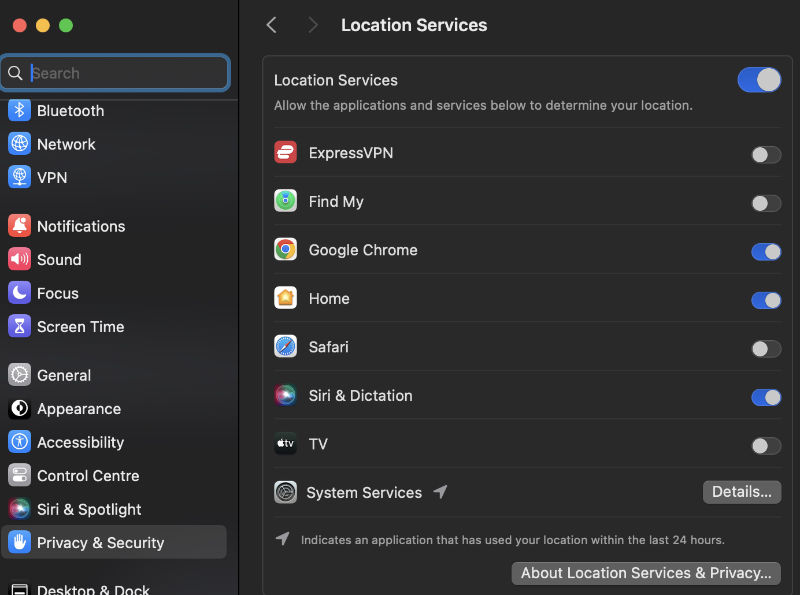Click the forward navigation chevron
This screenshot has height=595, width=800.
pyautogui.click(x=311, y=25)
